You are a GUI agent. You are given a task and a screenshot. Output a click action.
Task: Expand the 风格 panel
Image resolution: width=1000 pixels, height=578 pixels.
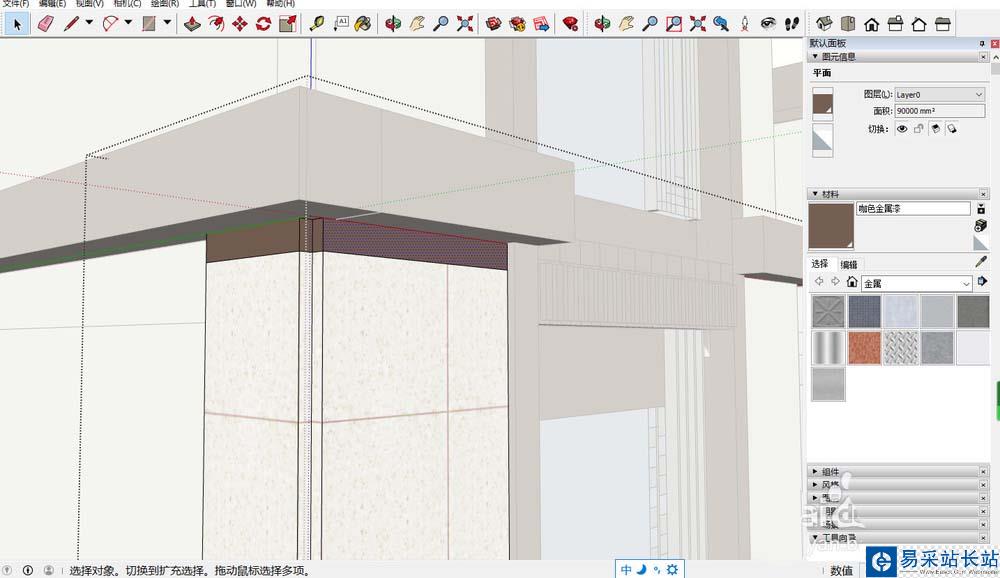coord(815,485)
